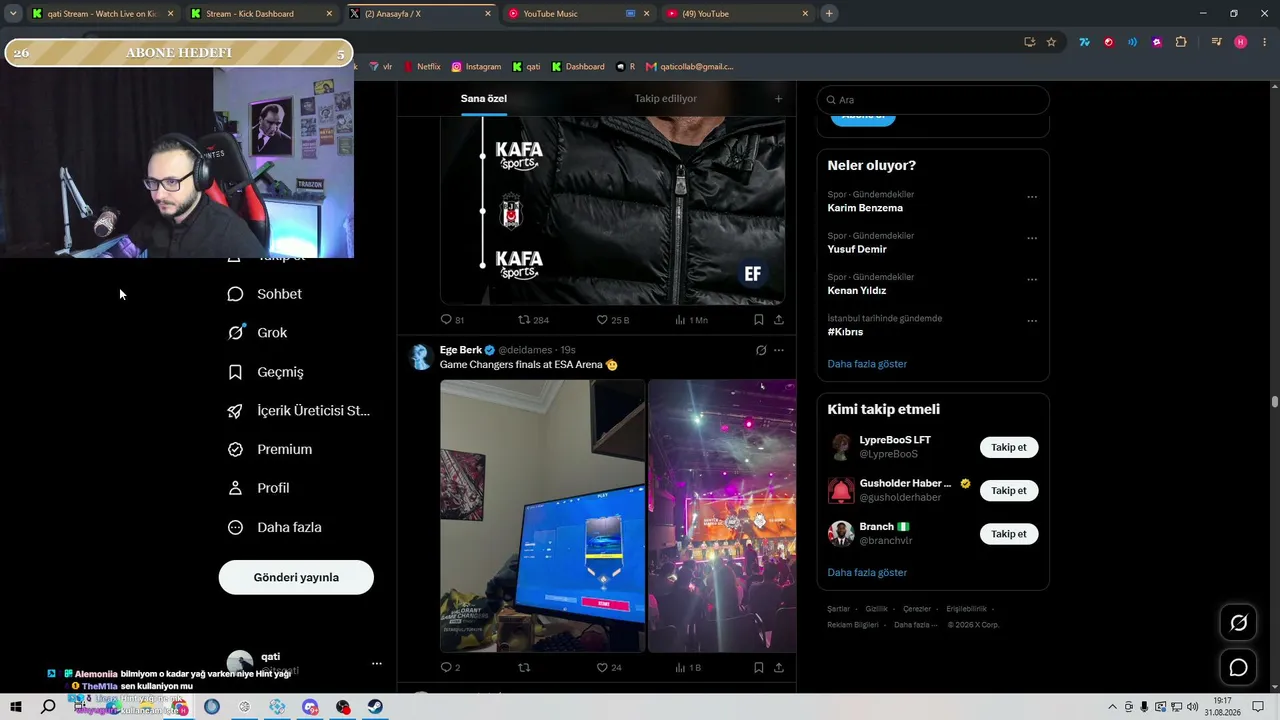View analytics of the Ege Berk post
Viewport: 1280px width, 720px height.
(680, 667)
